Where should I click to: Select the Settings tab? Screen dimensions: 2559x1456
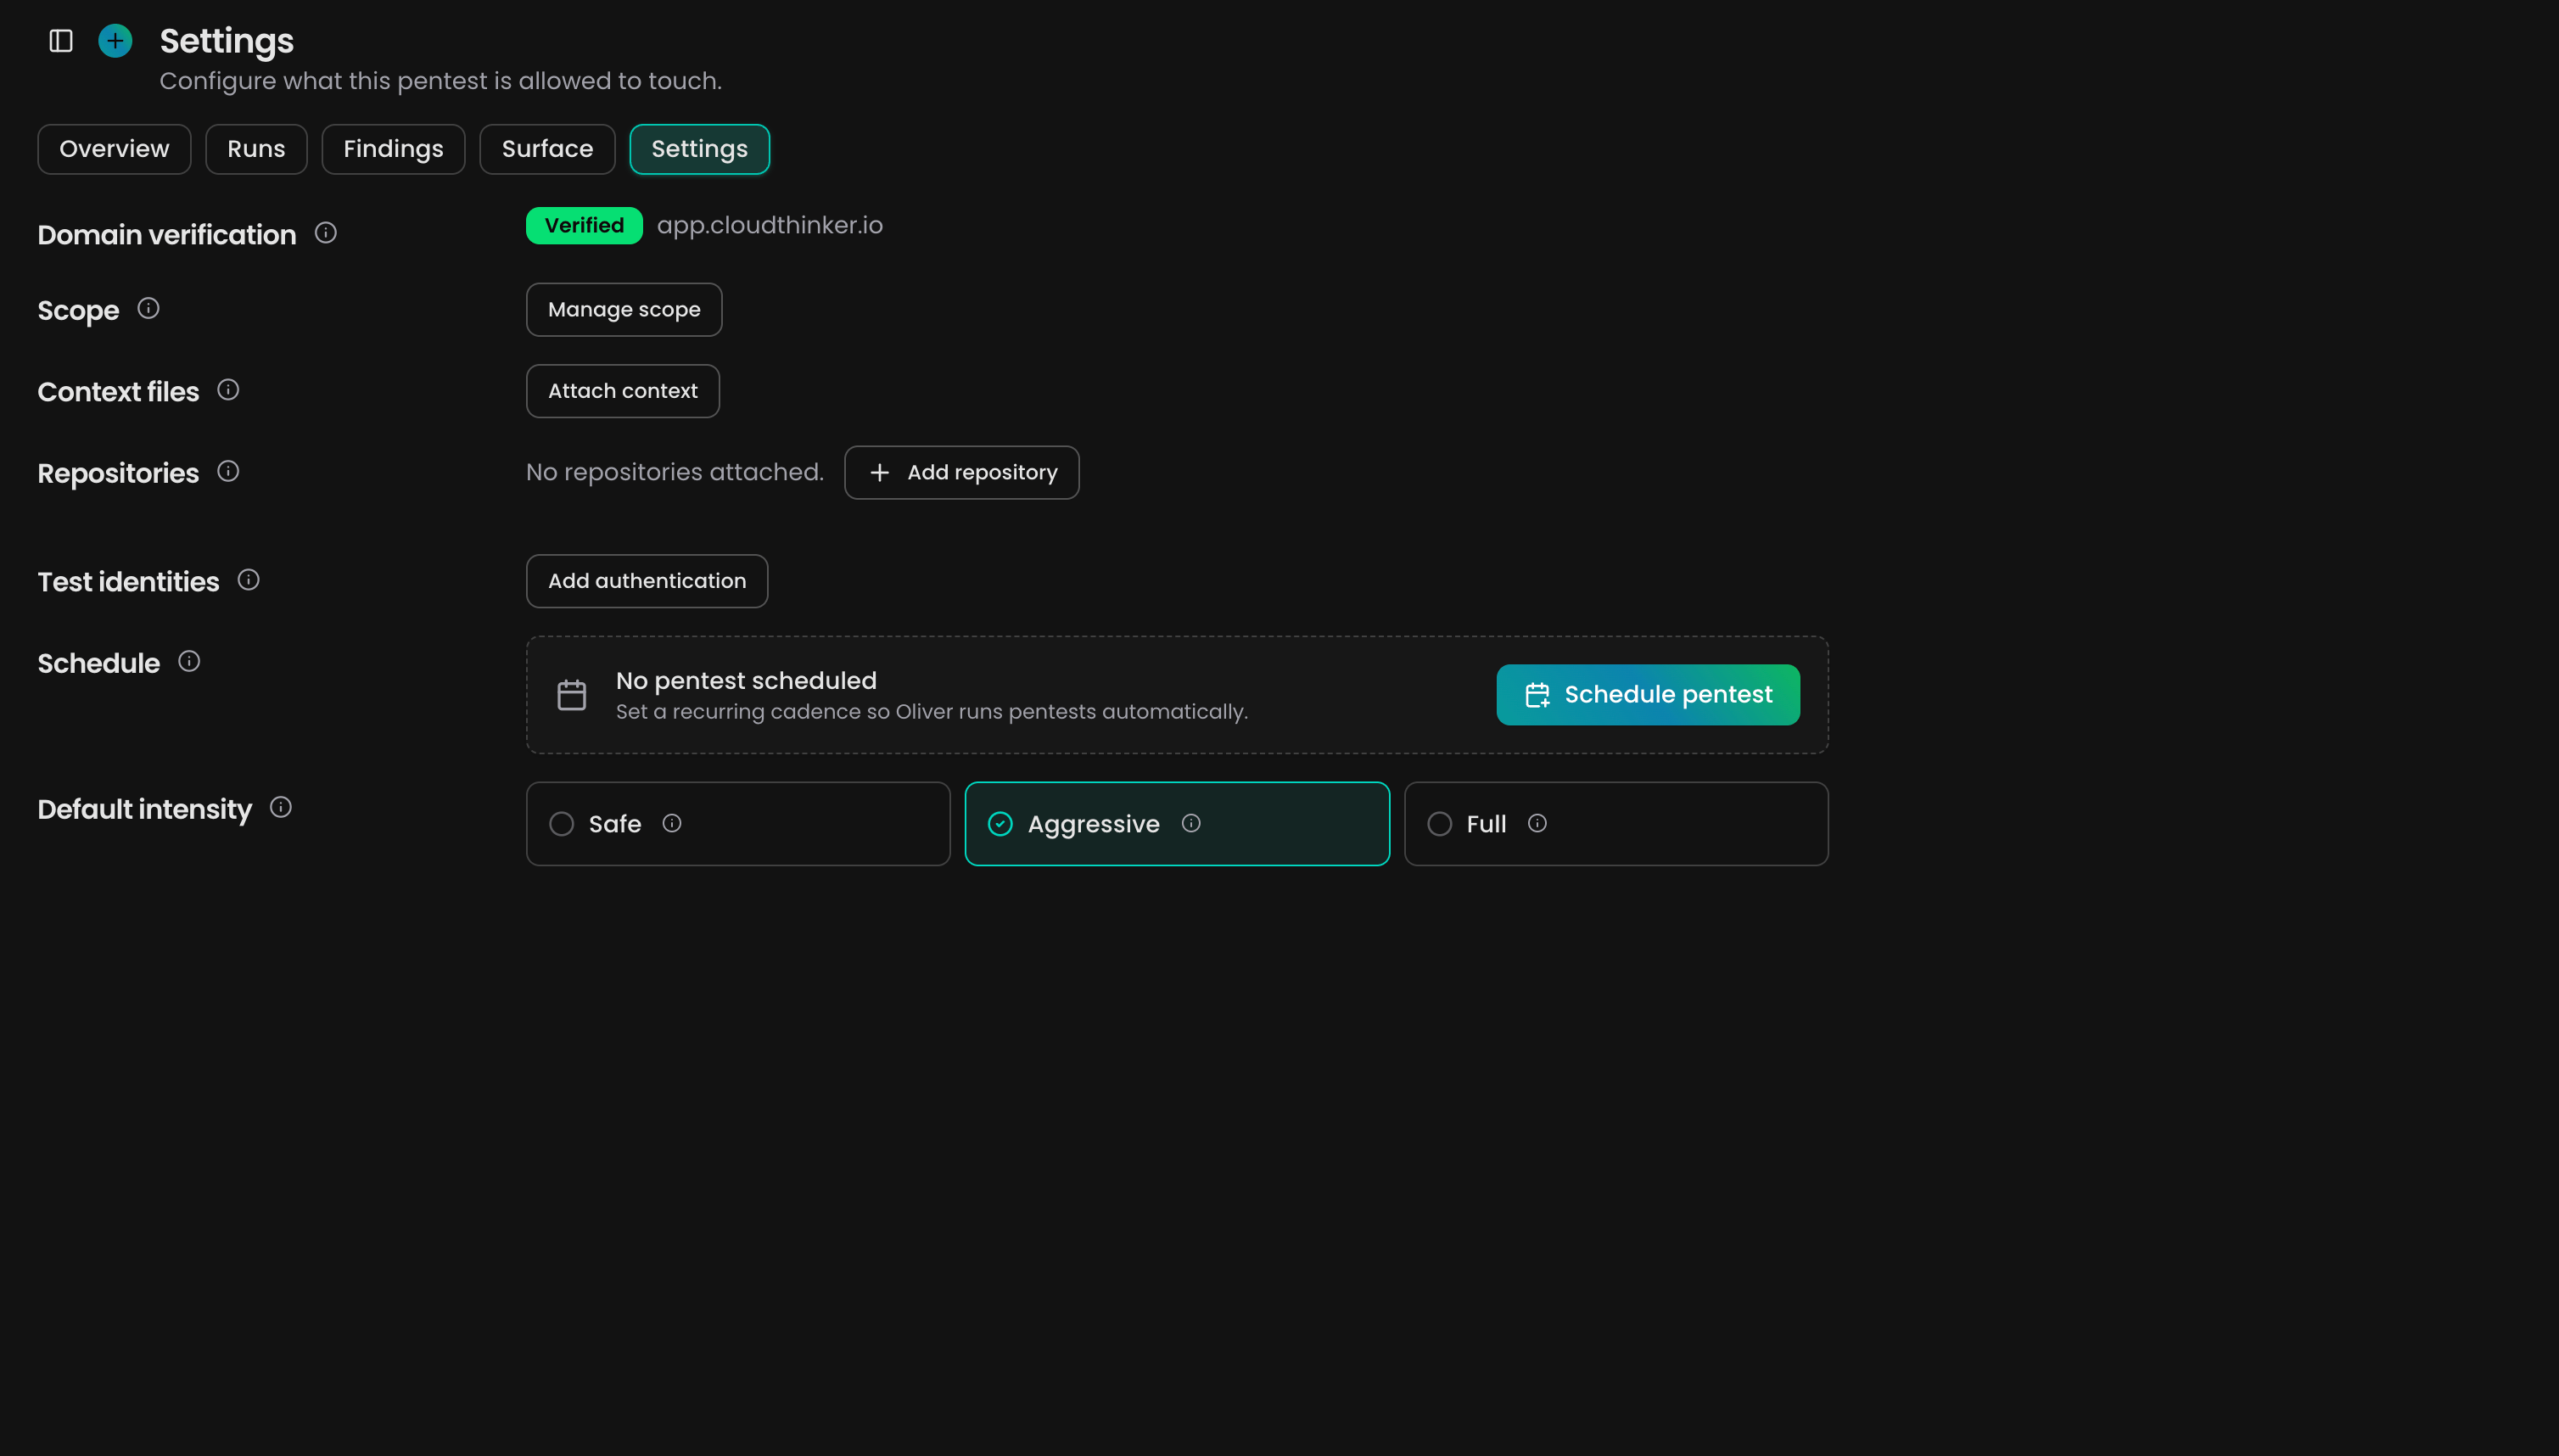click(699, 149)
